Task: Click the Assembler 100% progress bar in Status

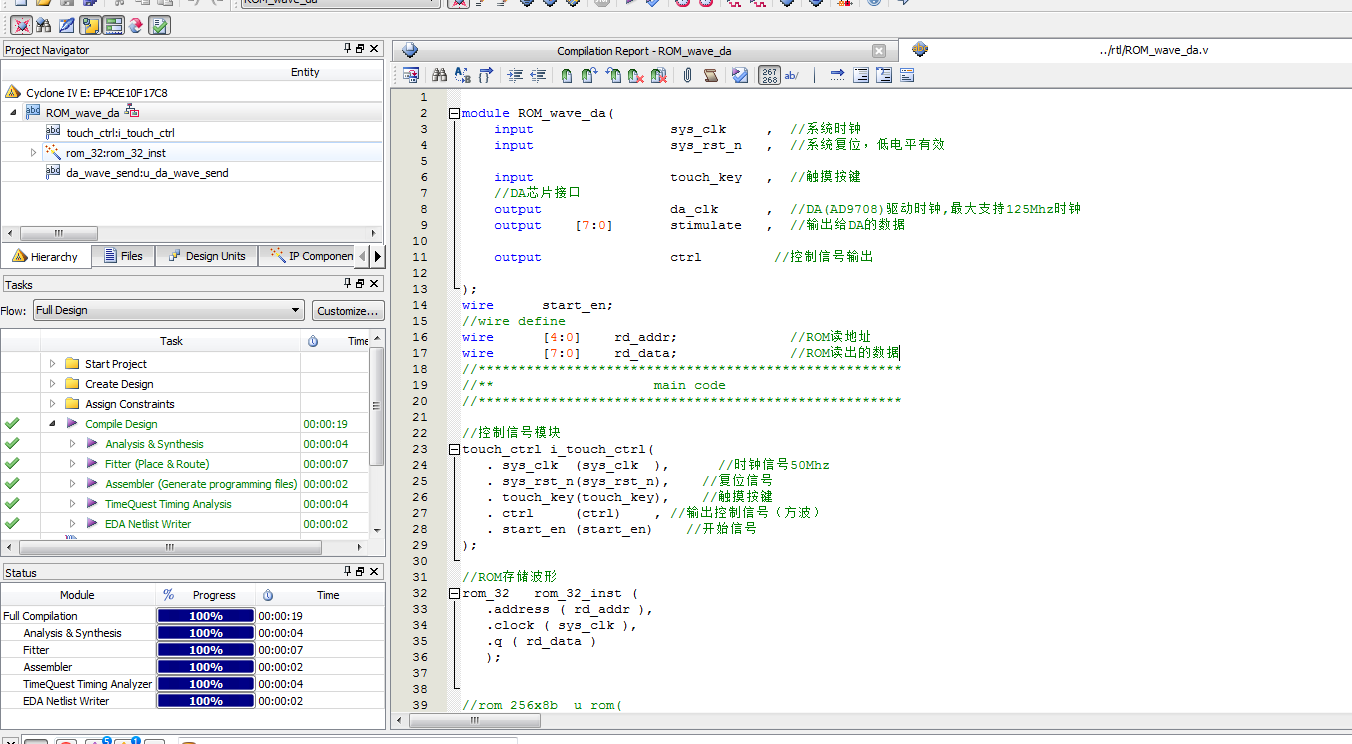Action: (206, 667)
